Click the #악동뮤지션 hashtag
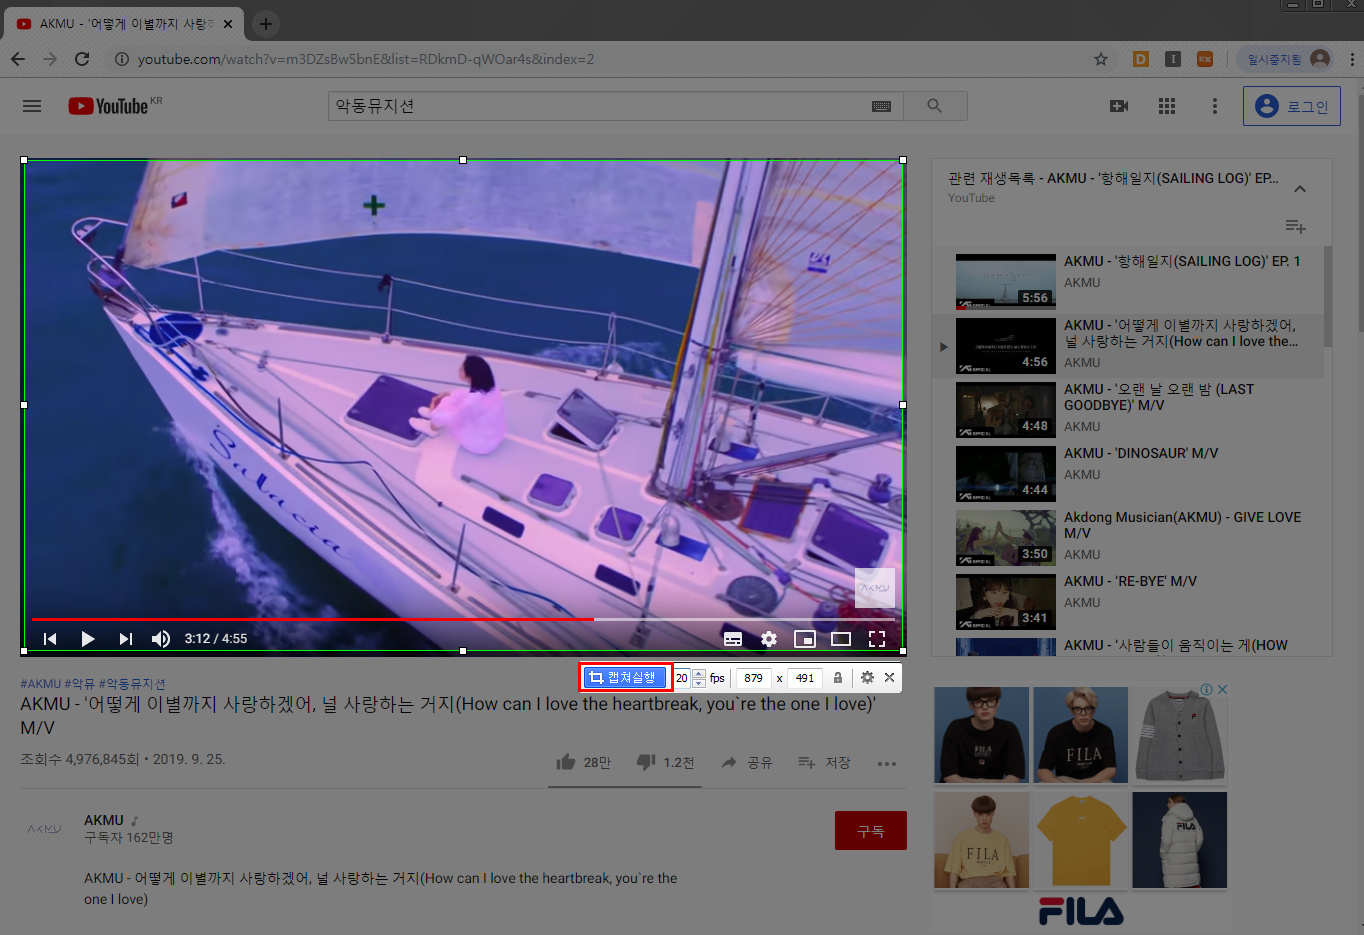The width and height of the screenshot is (1364, 935). tap(132, 684)
